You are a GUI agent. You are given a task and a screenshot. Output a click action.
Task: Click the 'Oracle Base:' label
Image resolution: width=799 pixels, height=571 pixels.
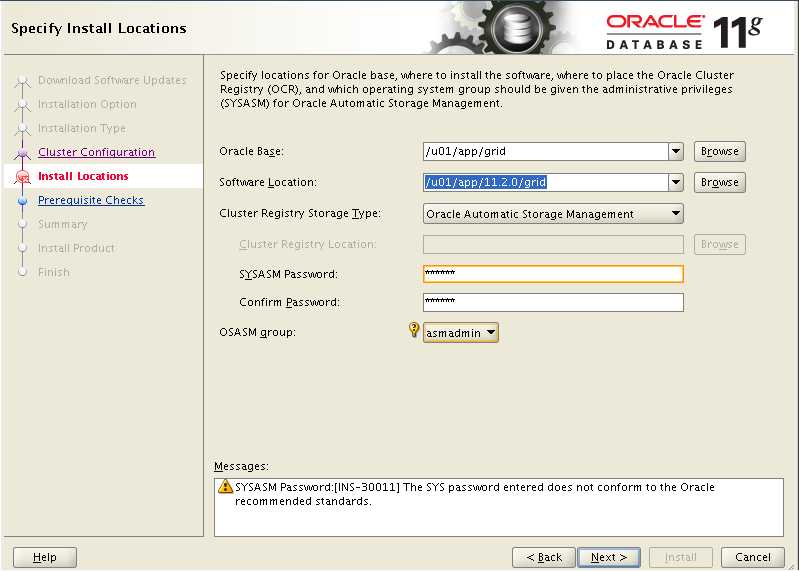251,151
